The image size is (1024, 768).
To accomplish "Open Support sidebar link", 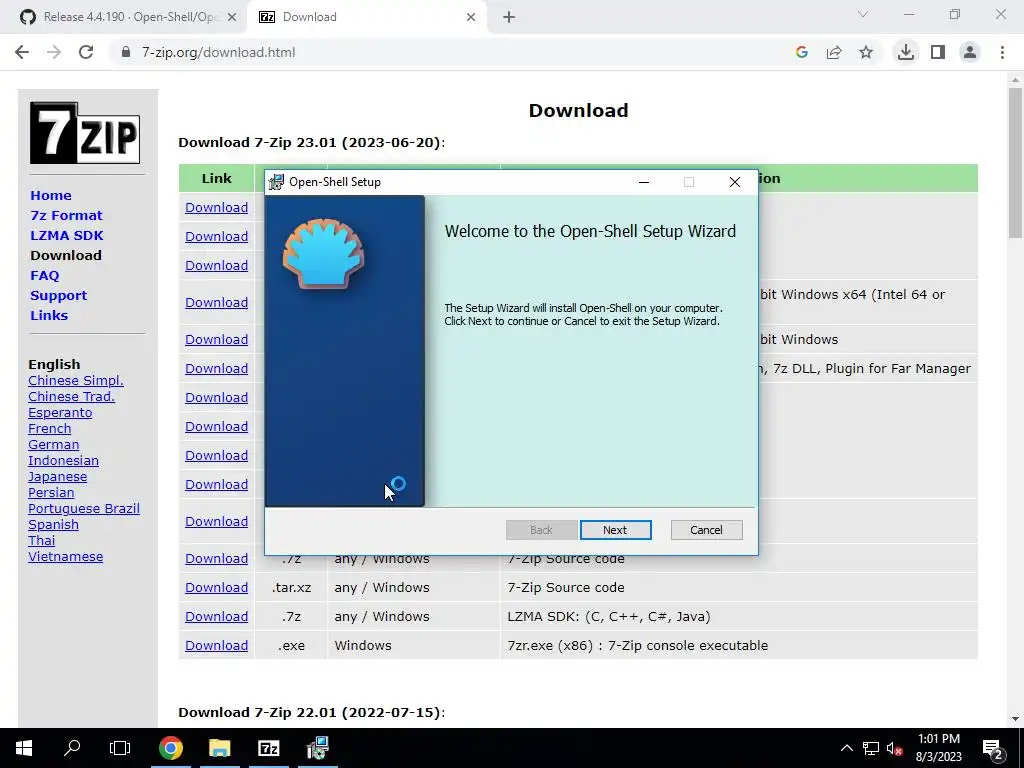I will click(58, 295).
